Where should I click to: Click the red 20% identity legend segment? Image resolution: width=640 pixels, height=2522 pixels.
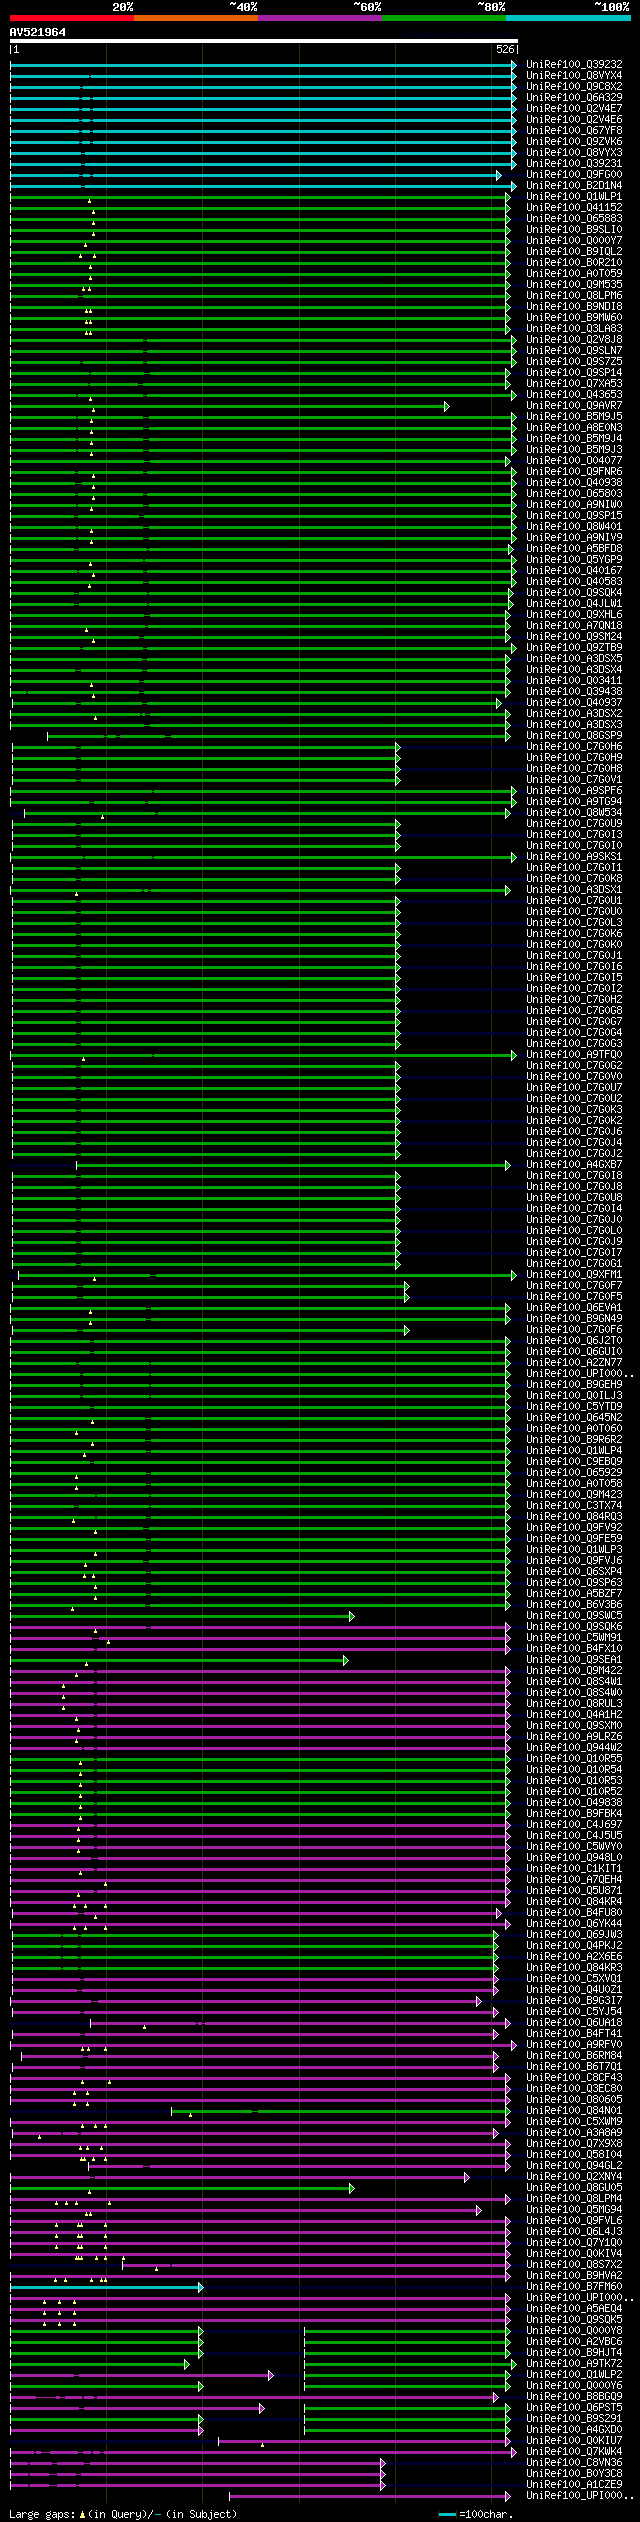(72, 18)
